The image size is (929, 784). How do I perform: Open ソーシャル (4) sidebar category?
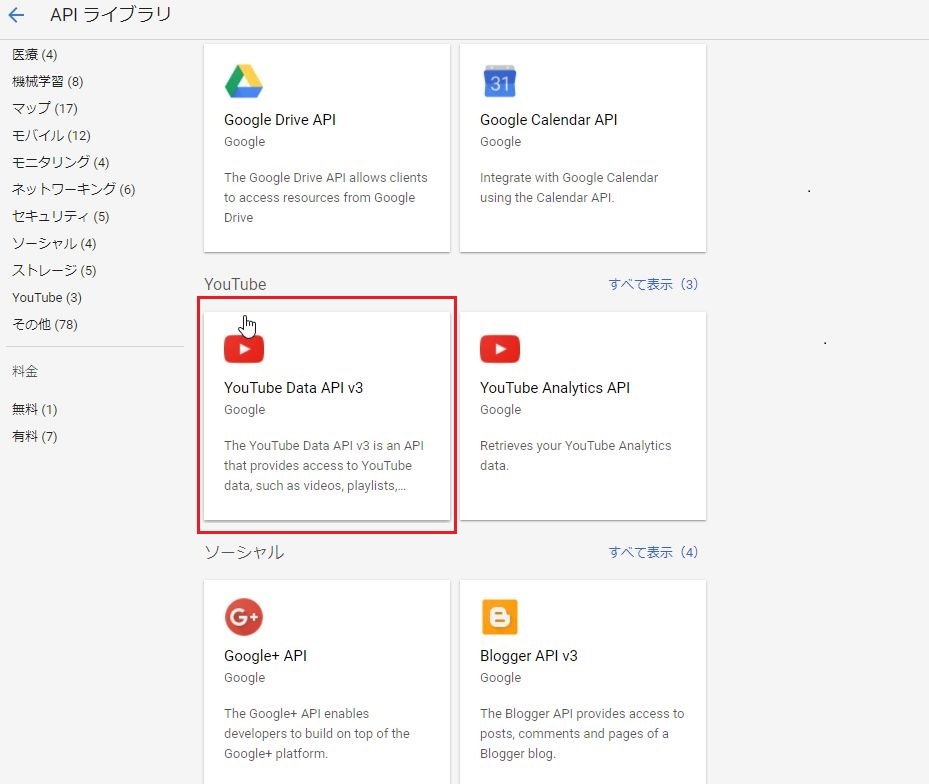(x=54, y=244)
